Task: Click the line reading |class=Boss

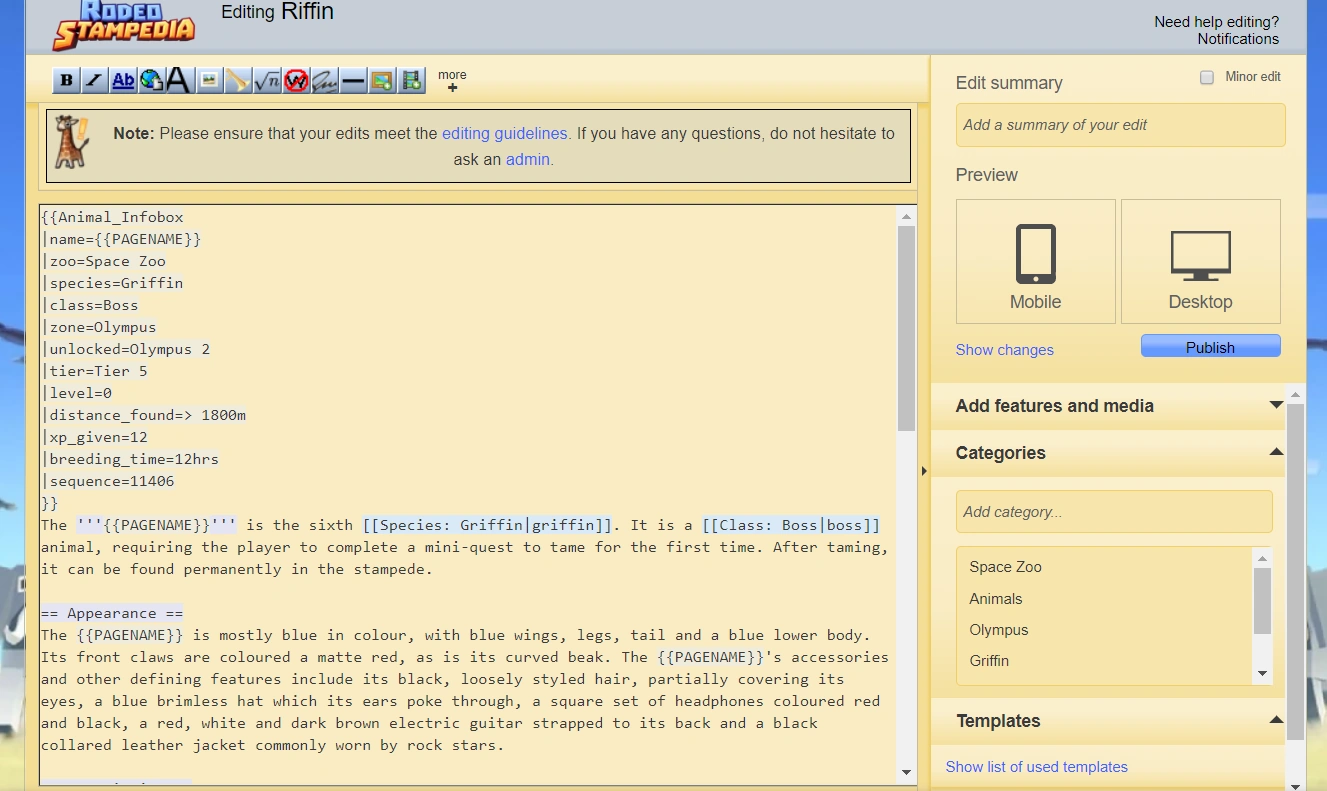Action: click(x=90, y=305)
